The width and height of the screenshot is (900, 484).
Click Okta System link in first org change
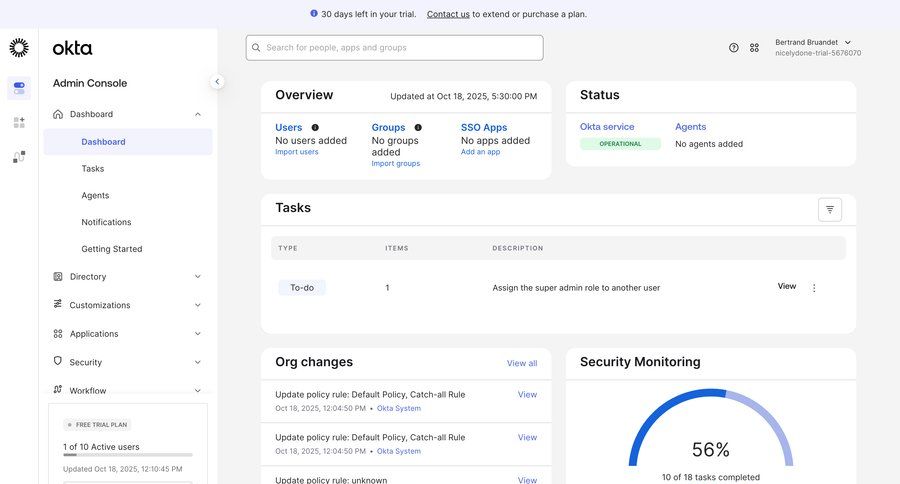click(x=399, y=408)
